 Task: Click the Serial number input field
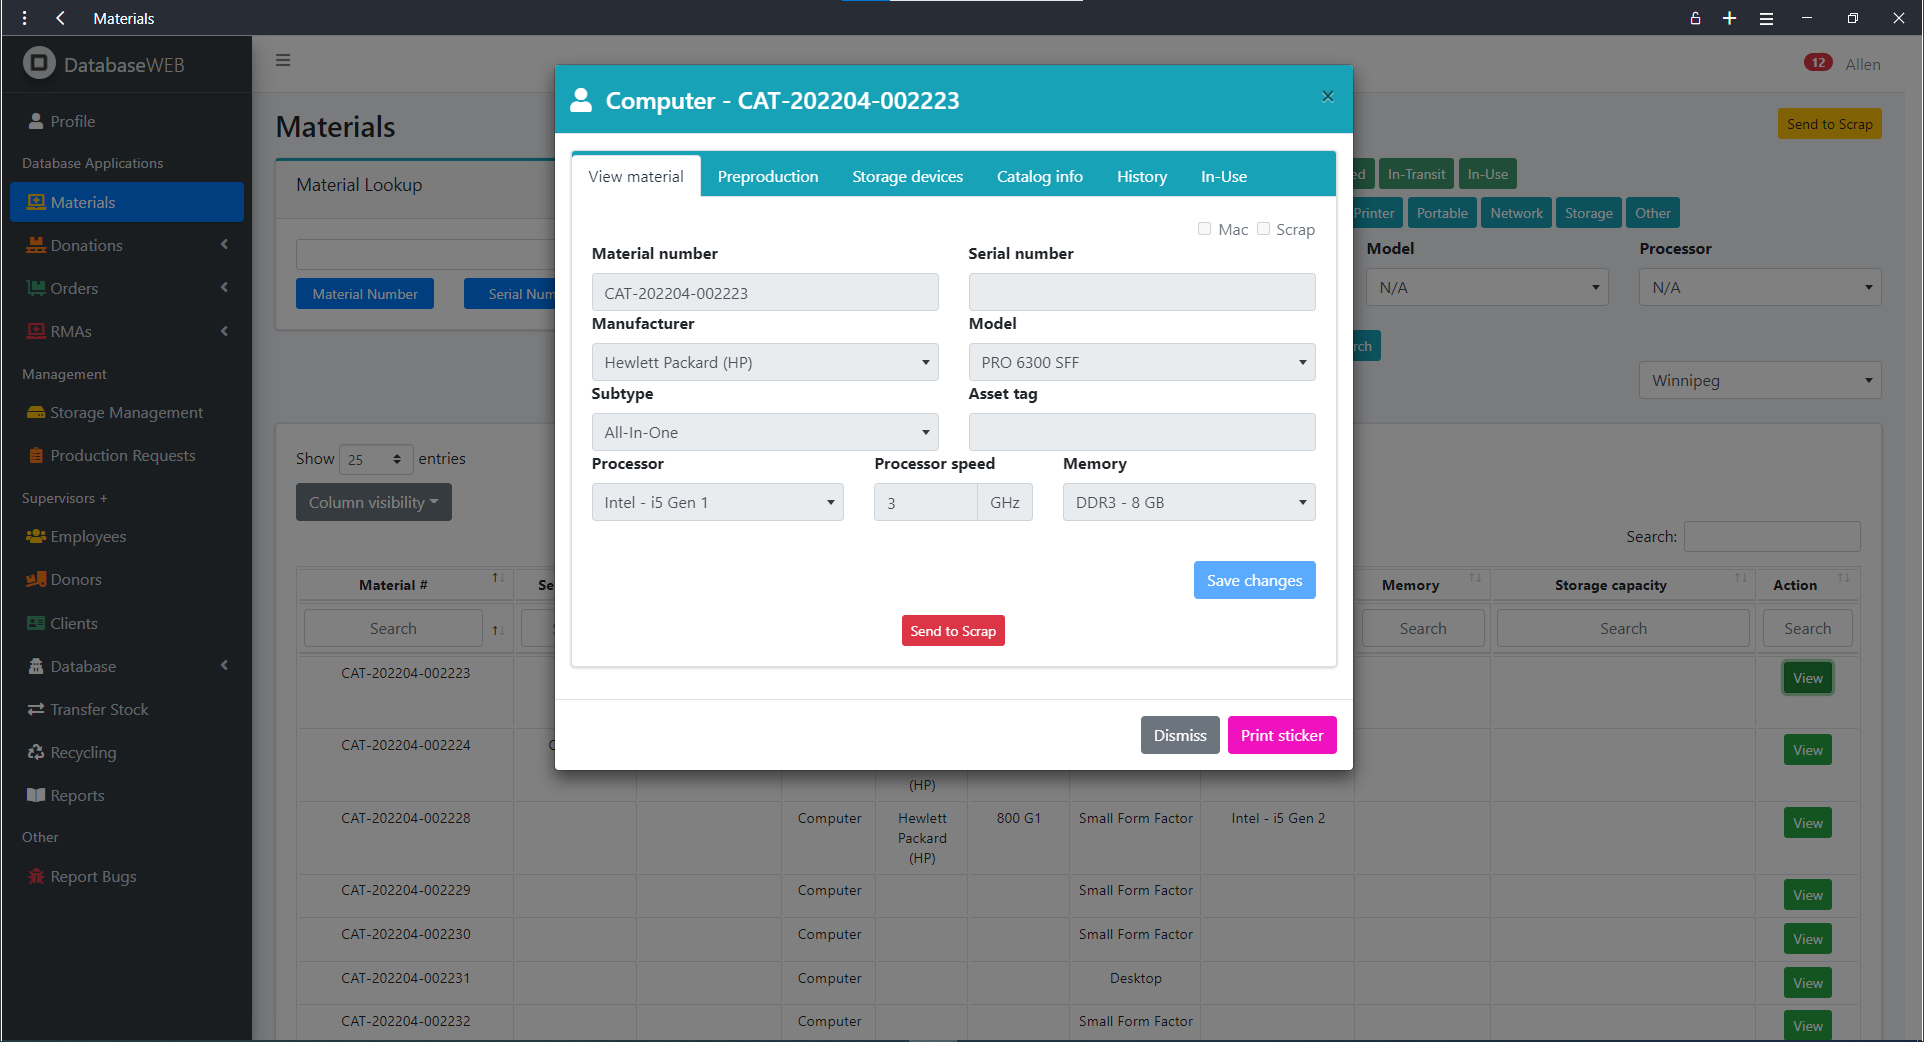pyautogui.click(x=1142, y=292)
